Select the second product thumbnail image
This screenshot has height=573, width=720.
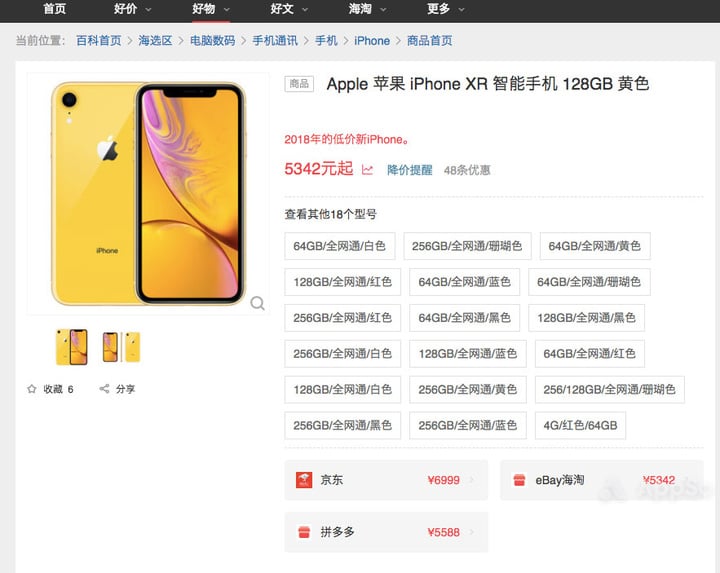pyautogui.click(x=122, y=348)
